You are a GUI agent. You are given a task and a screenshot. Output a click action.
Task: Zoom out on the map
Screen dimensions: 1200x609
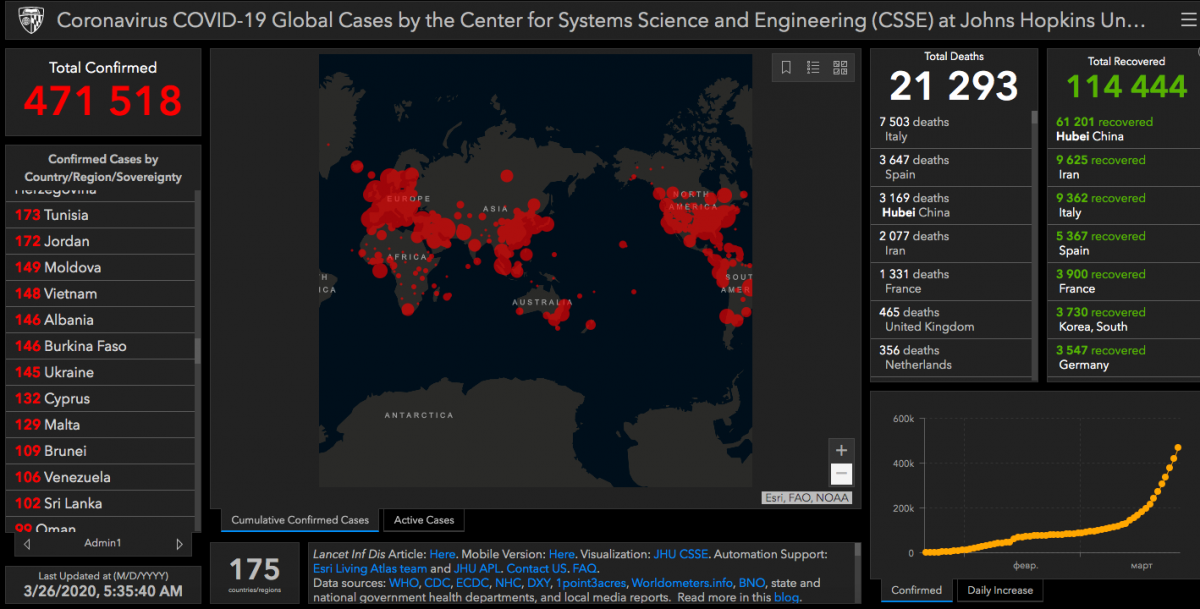(x=841, y=475)
